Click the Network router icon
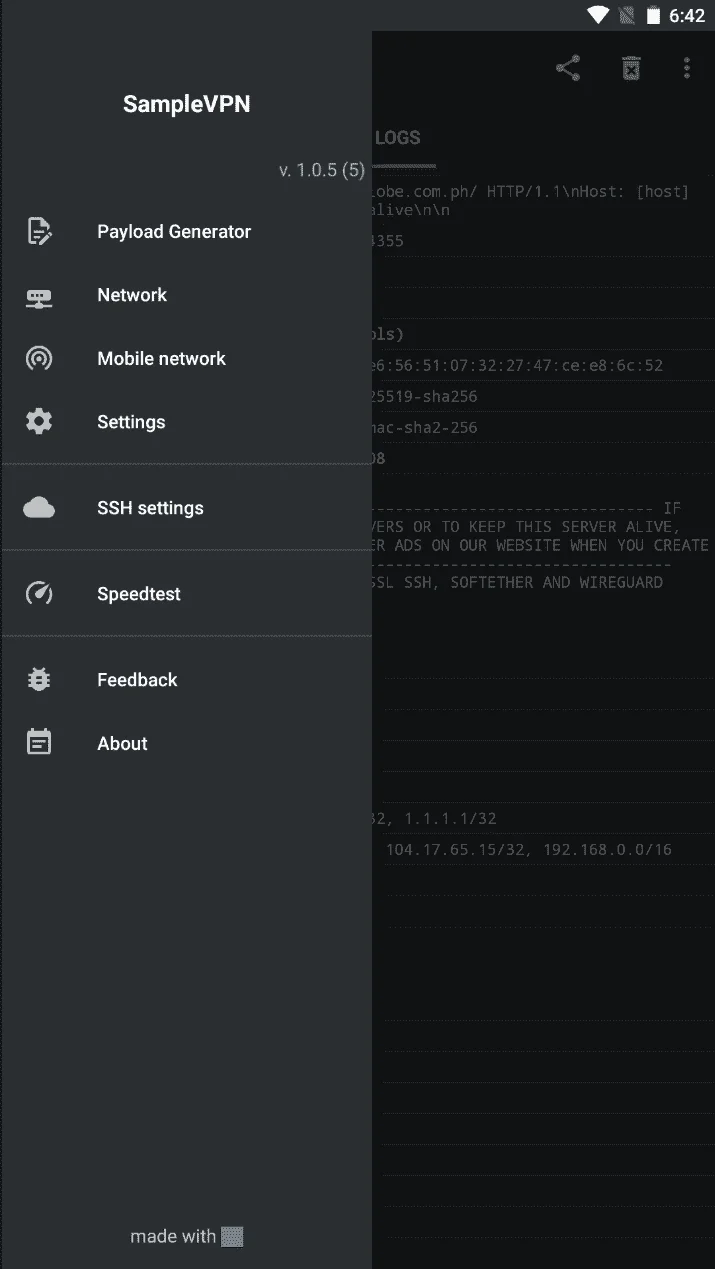This screenshot has height=1269, width=715. [x=39, y=298]
